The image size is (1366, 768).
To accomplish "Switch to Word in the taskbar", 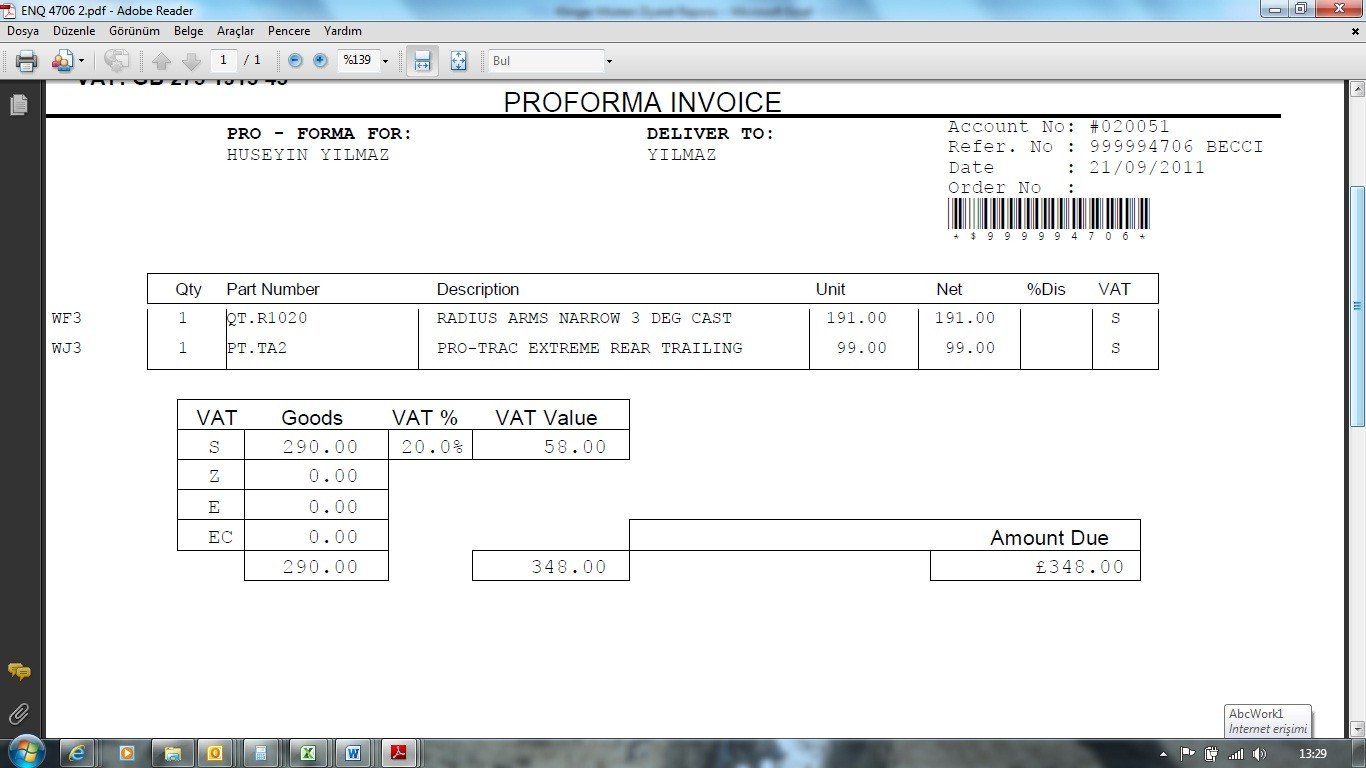I will click(353, 753).
